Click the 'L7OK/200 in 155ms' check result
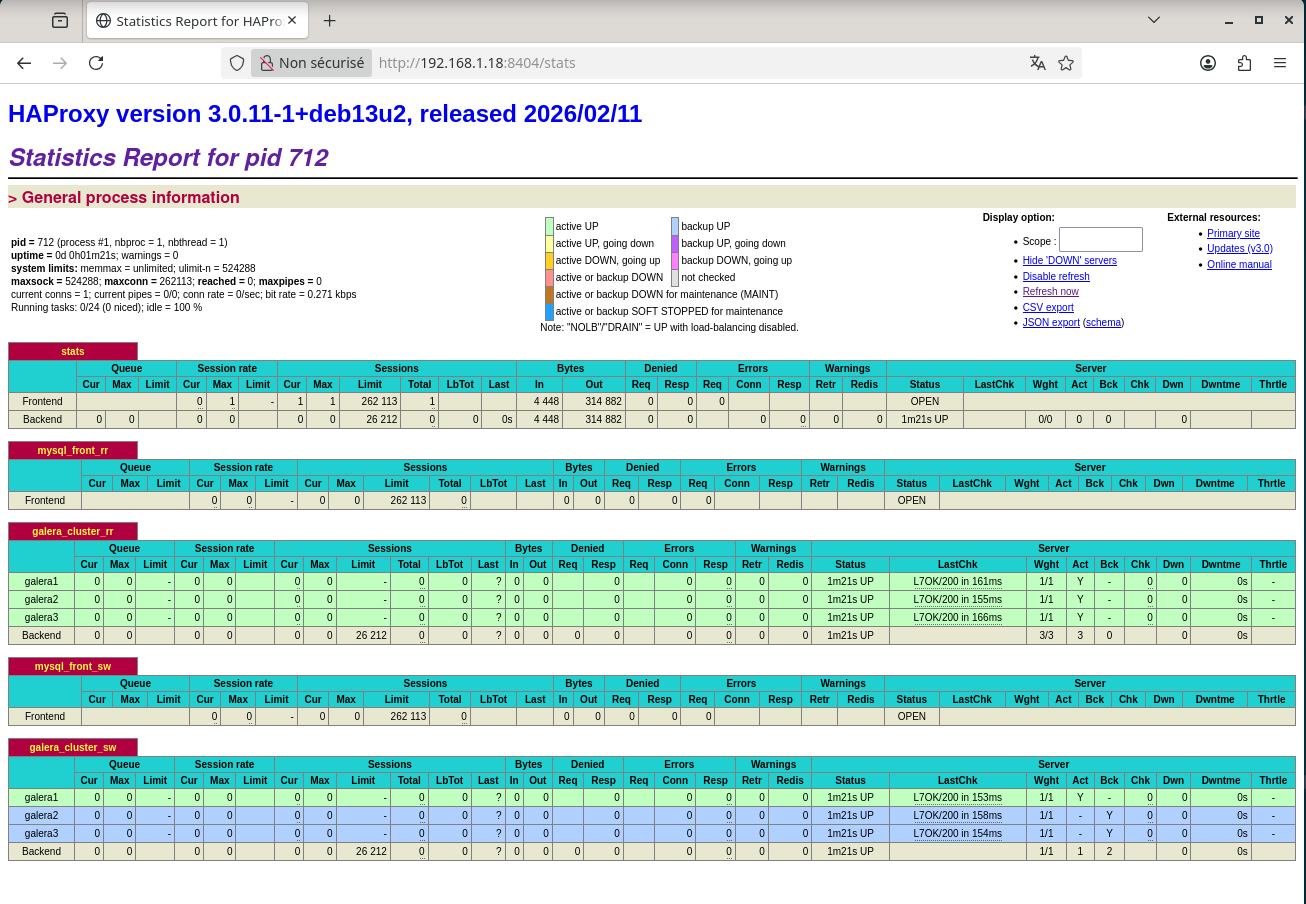The image size is (1306, 904). [x=957, y=600]
